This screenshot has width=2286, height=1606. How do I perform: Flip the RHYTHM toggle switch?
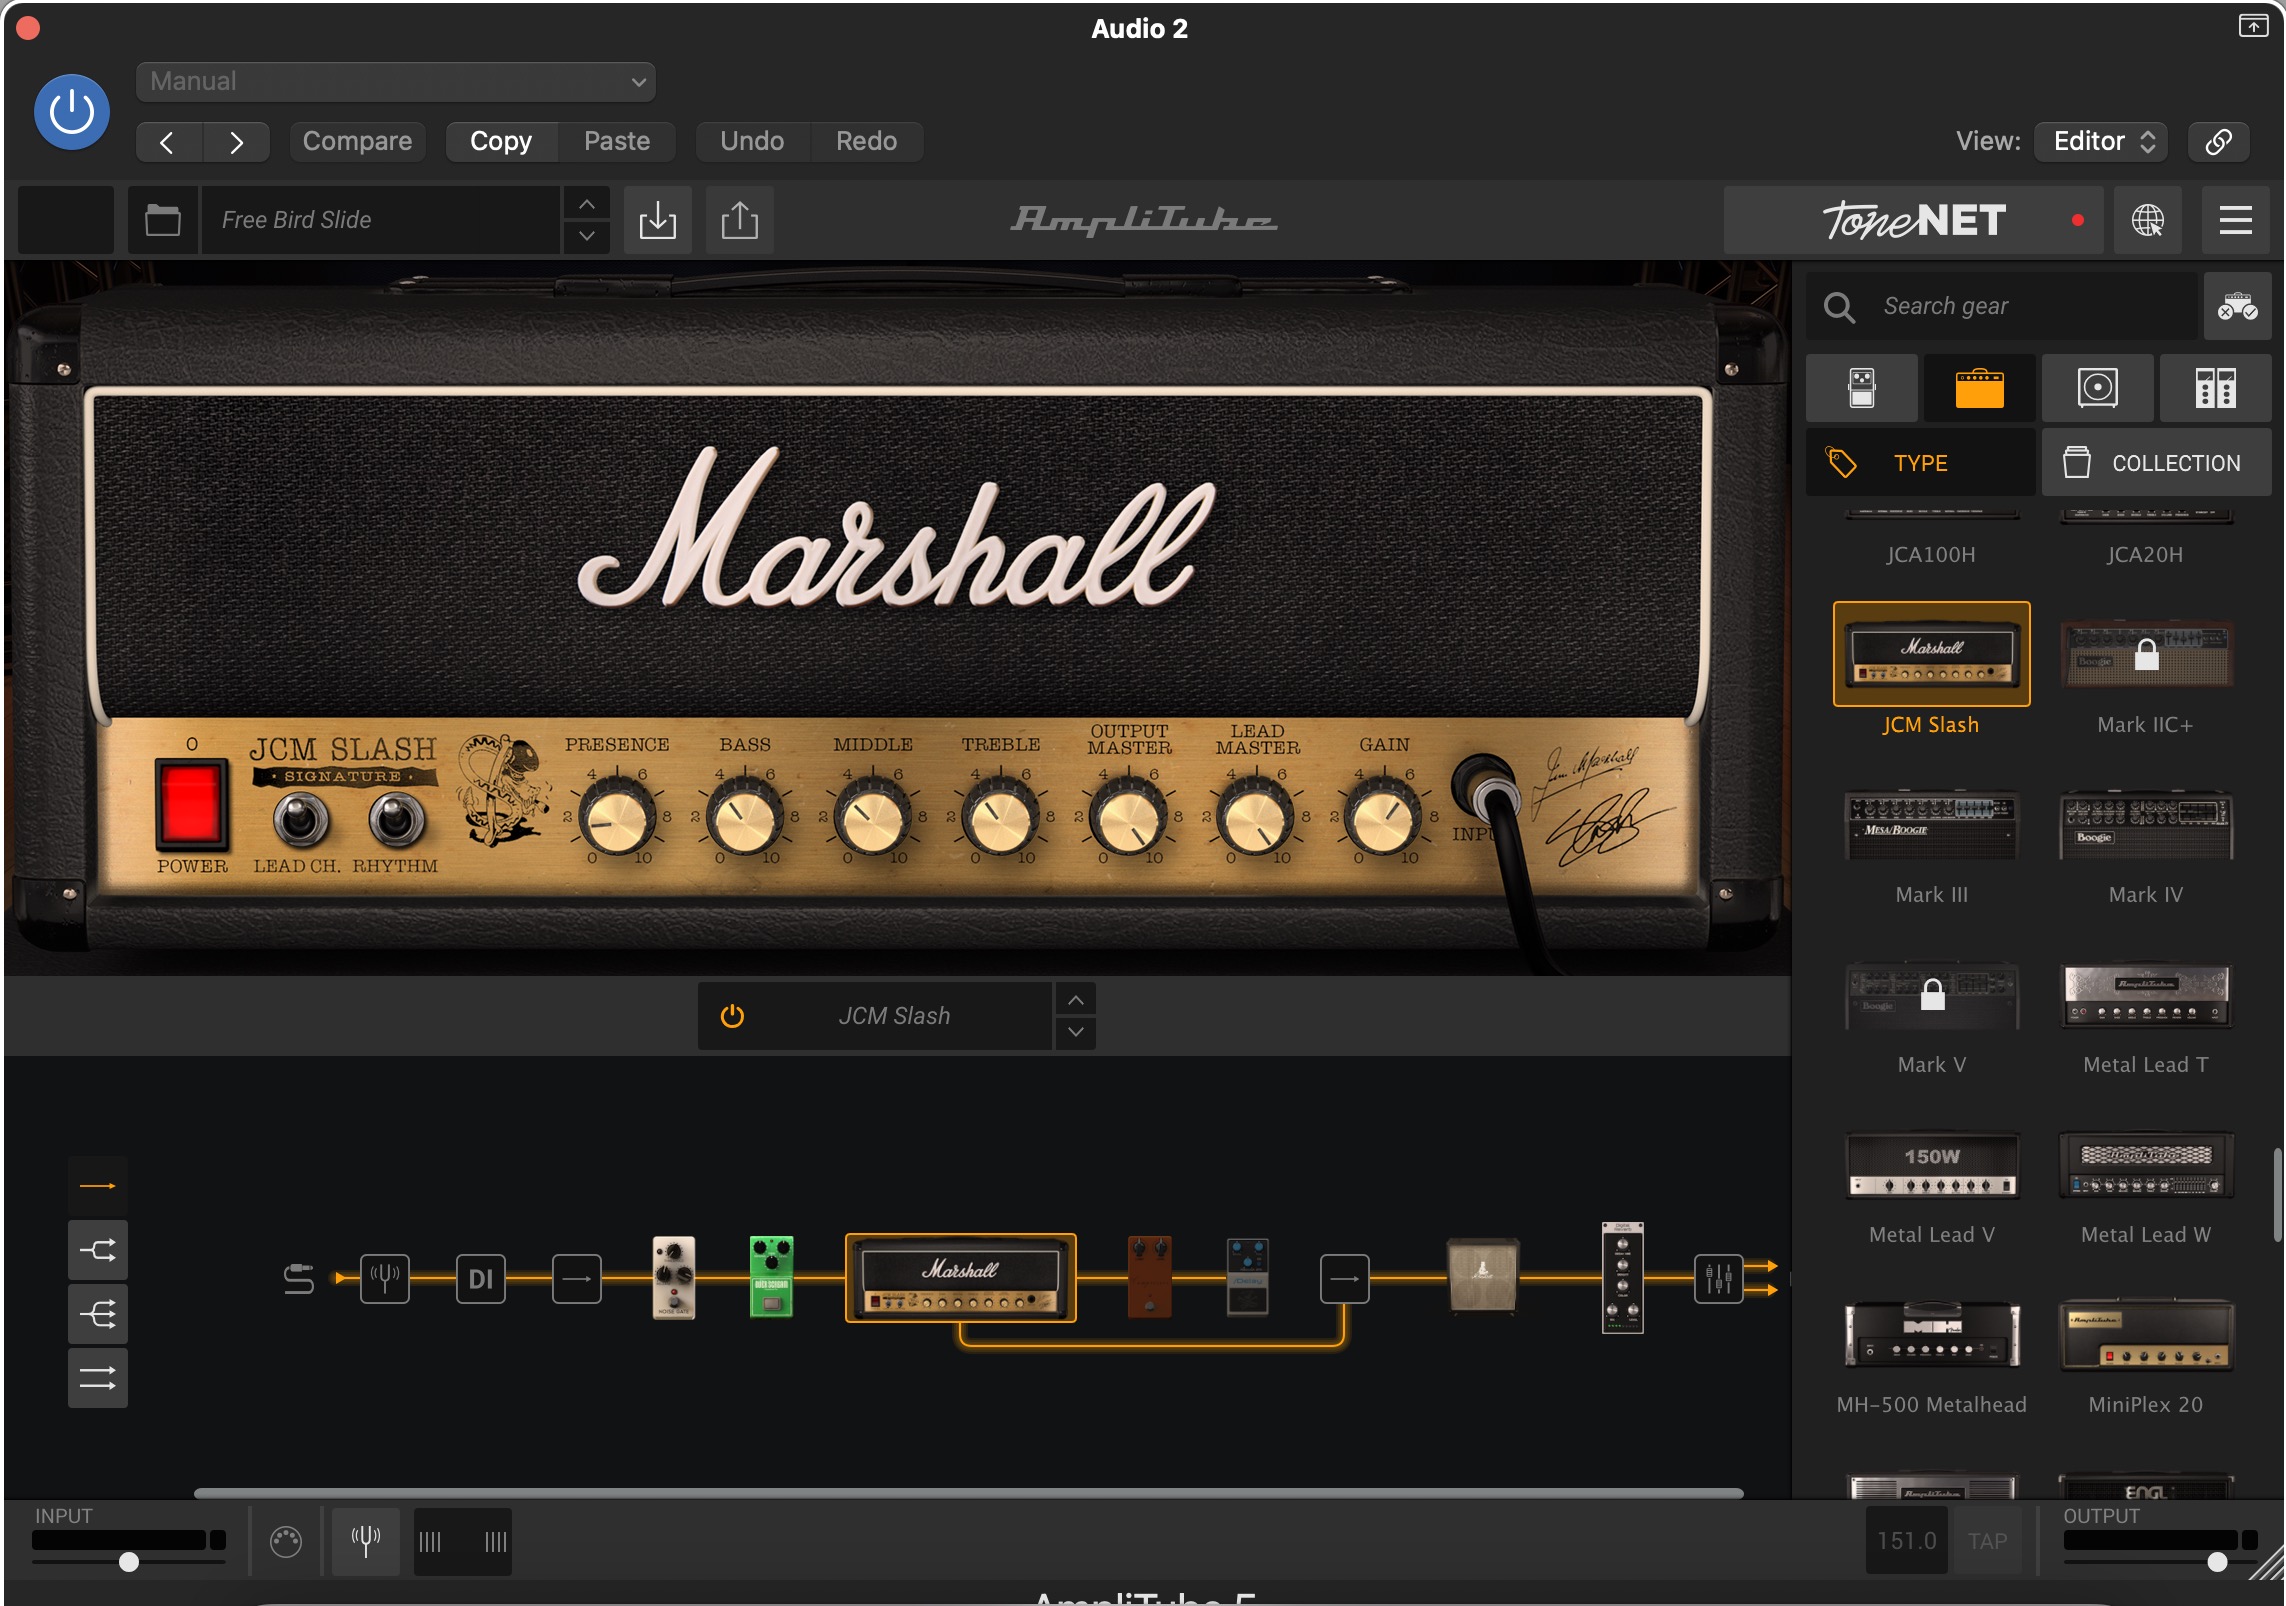pos(396,820)
